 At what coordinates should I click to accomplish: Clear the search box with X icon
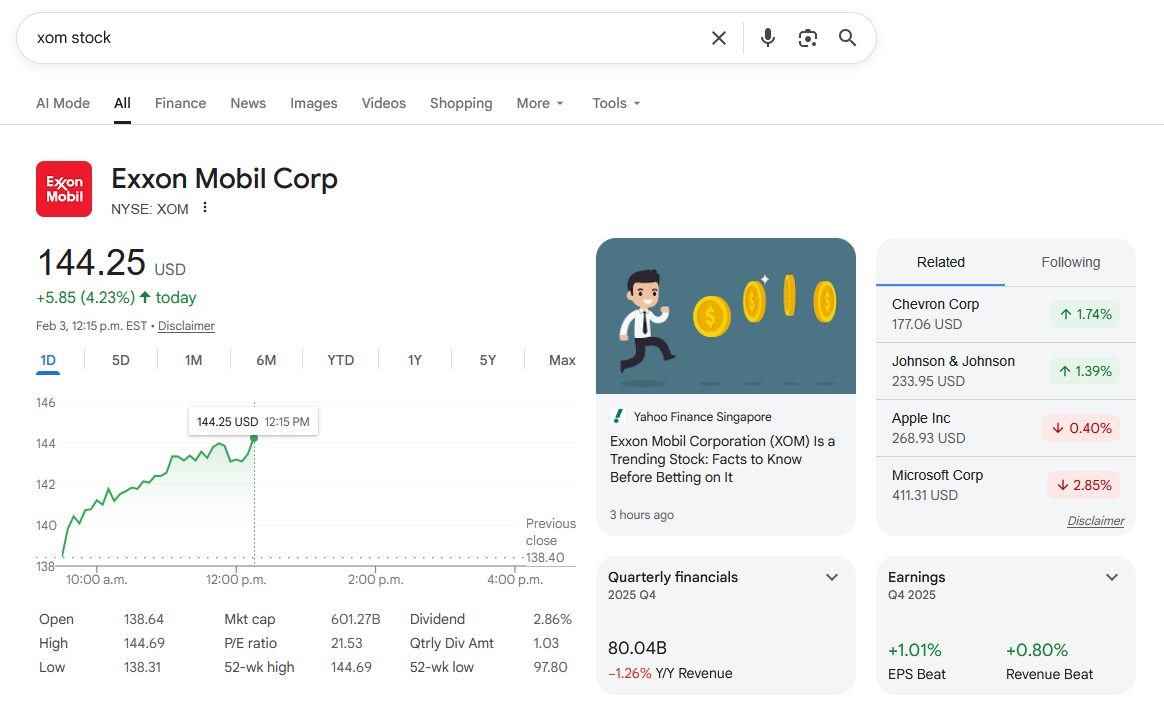[x=718, y=38]
